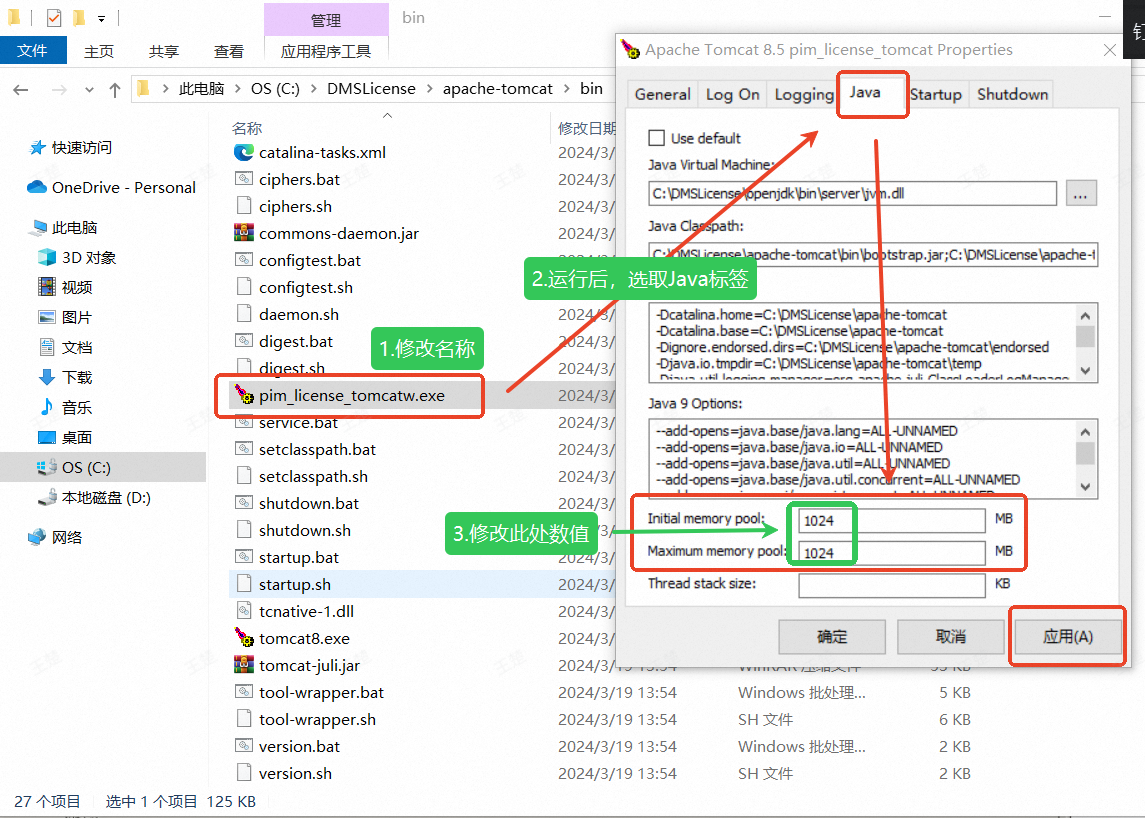
Task: Click the Network icon in sidebar
Action: click(x=37, y=538)
